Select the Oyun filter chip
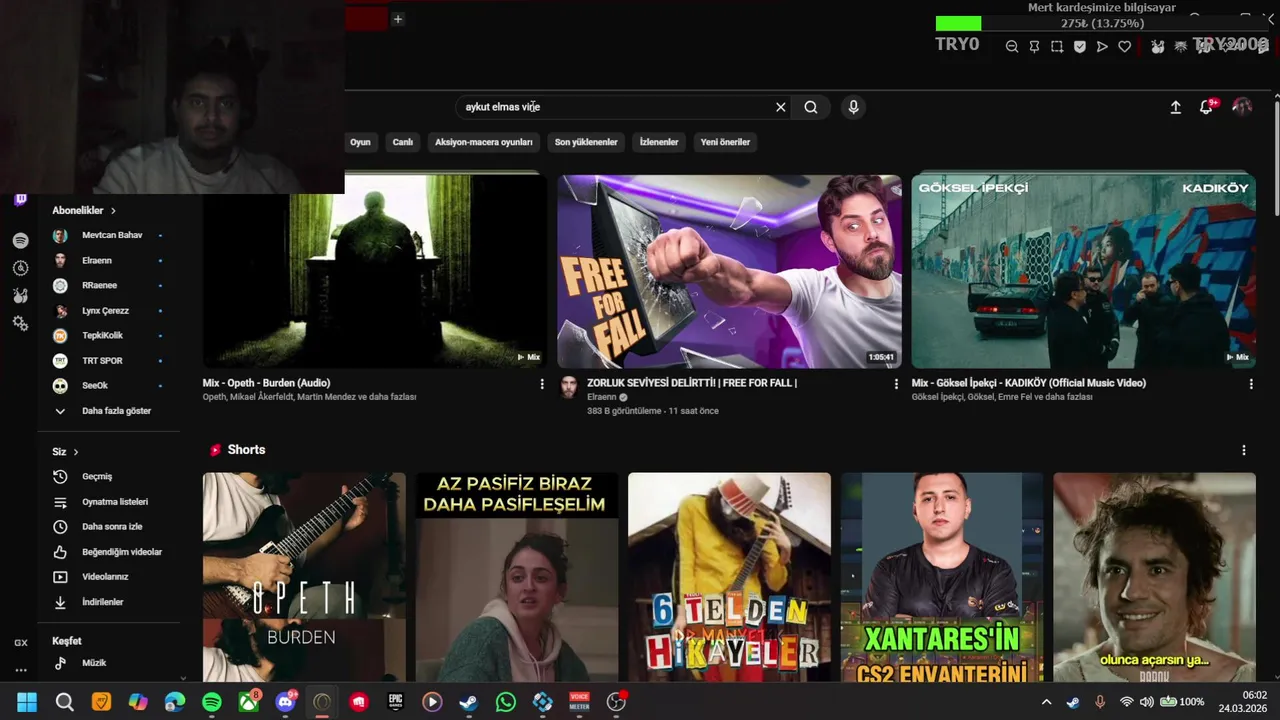The height and width of the screenshot is (720, 1280). (x=360, y=142)
